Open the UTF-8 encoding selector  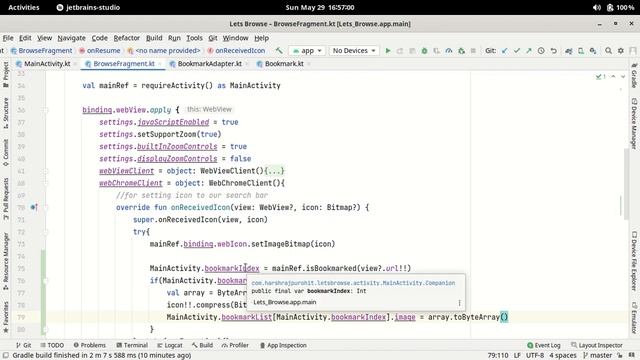[535, 356]
